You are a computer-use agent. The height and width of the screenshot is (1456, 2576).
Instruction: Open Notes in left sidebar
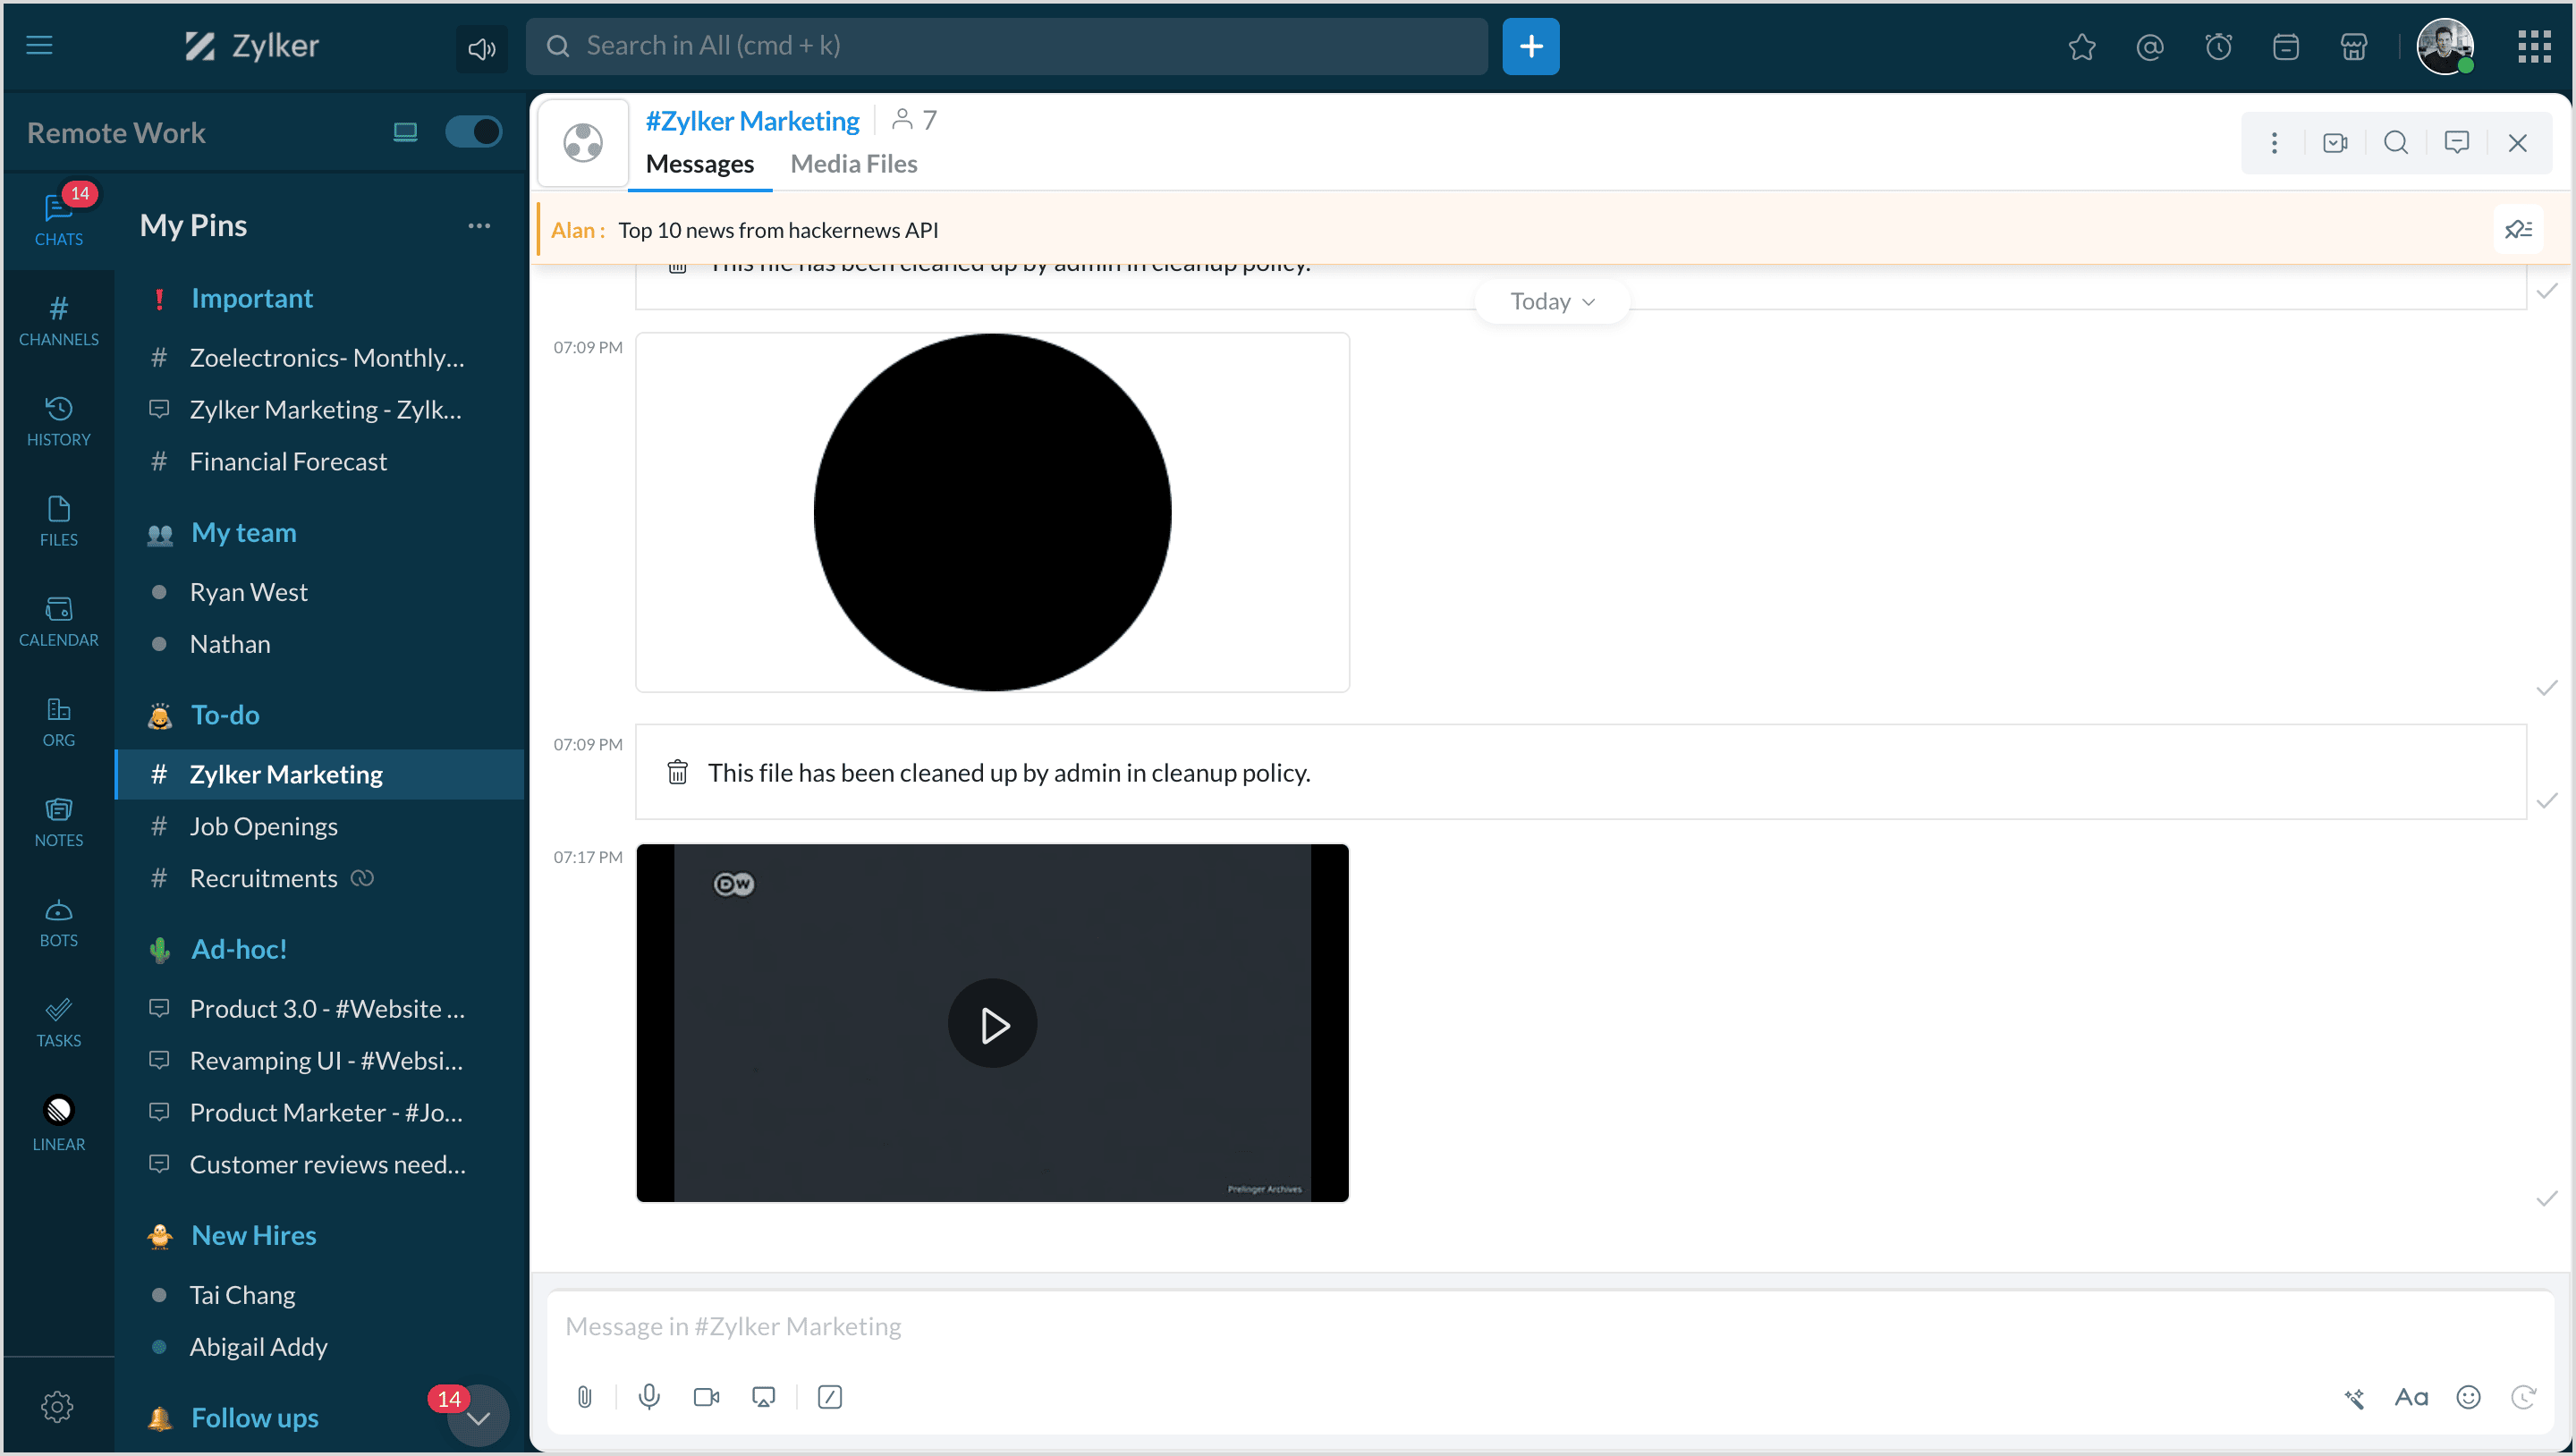click(59, 821)
